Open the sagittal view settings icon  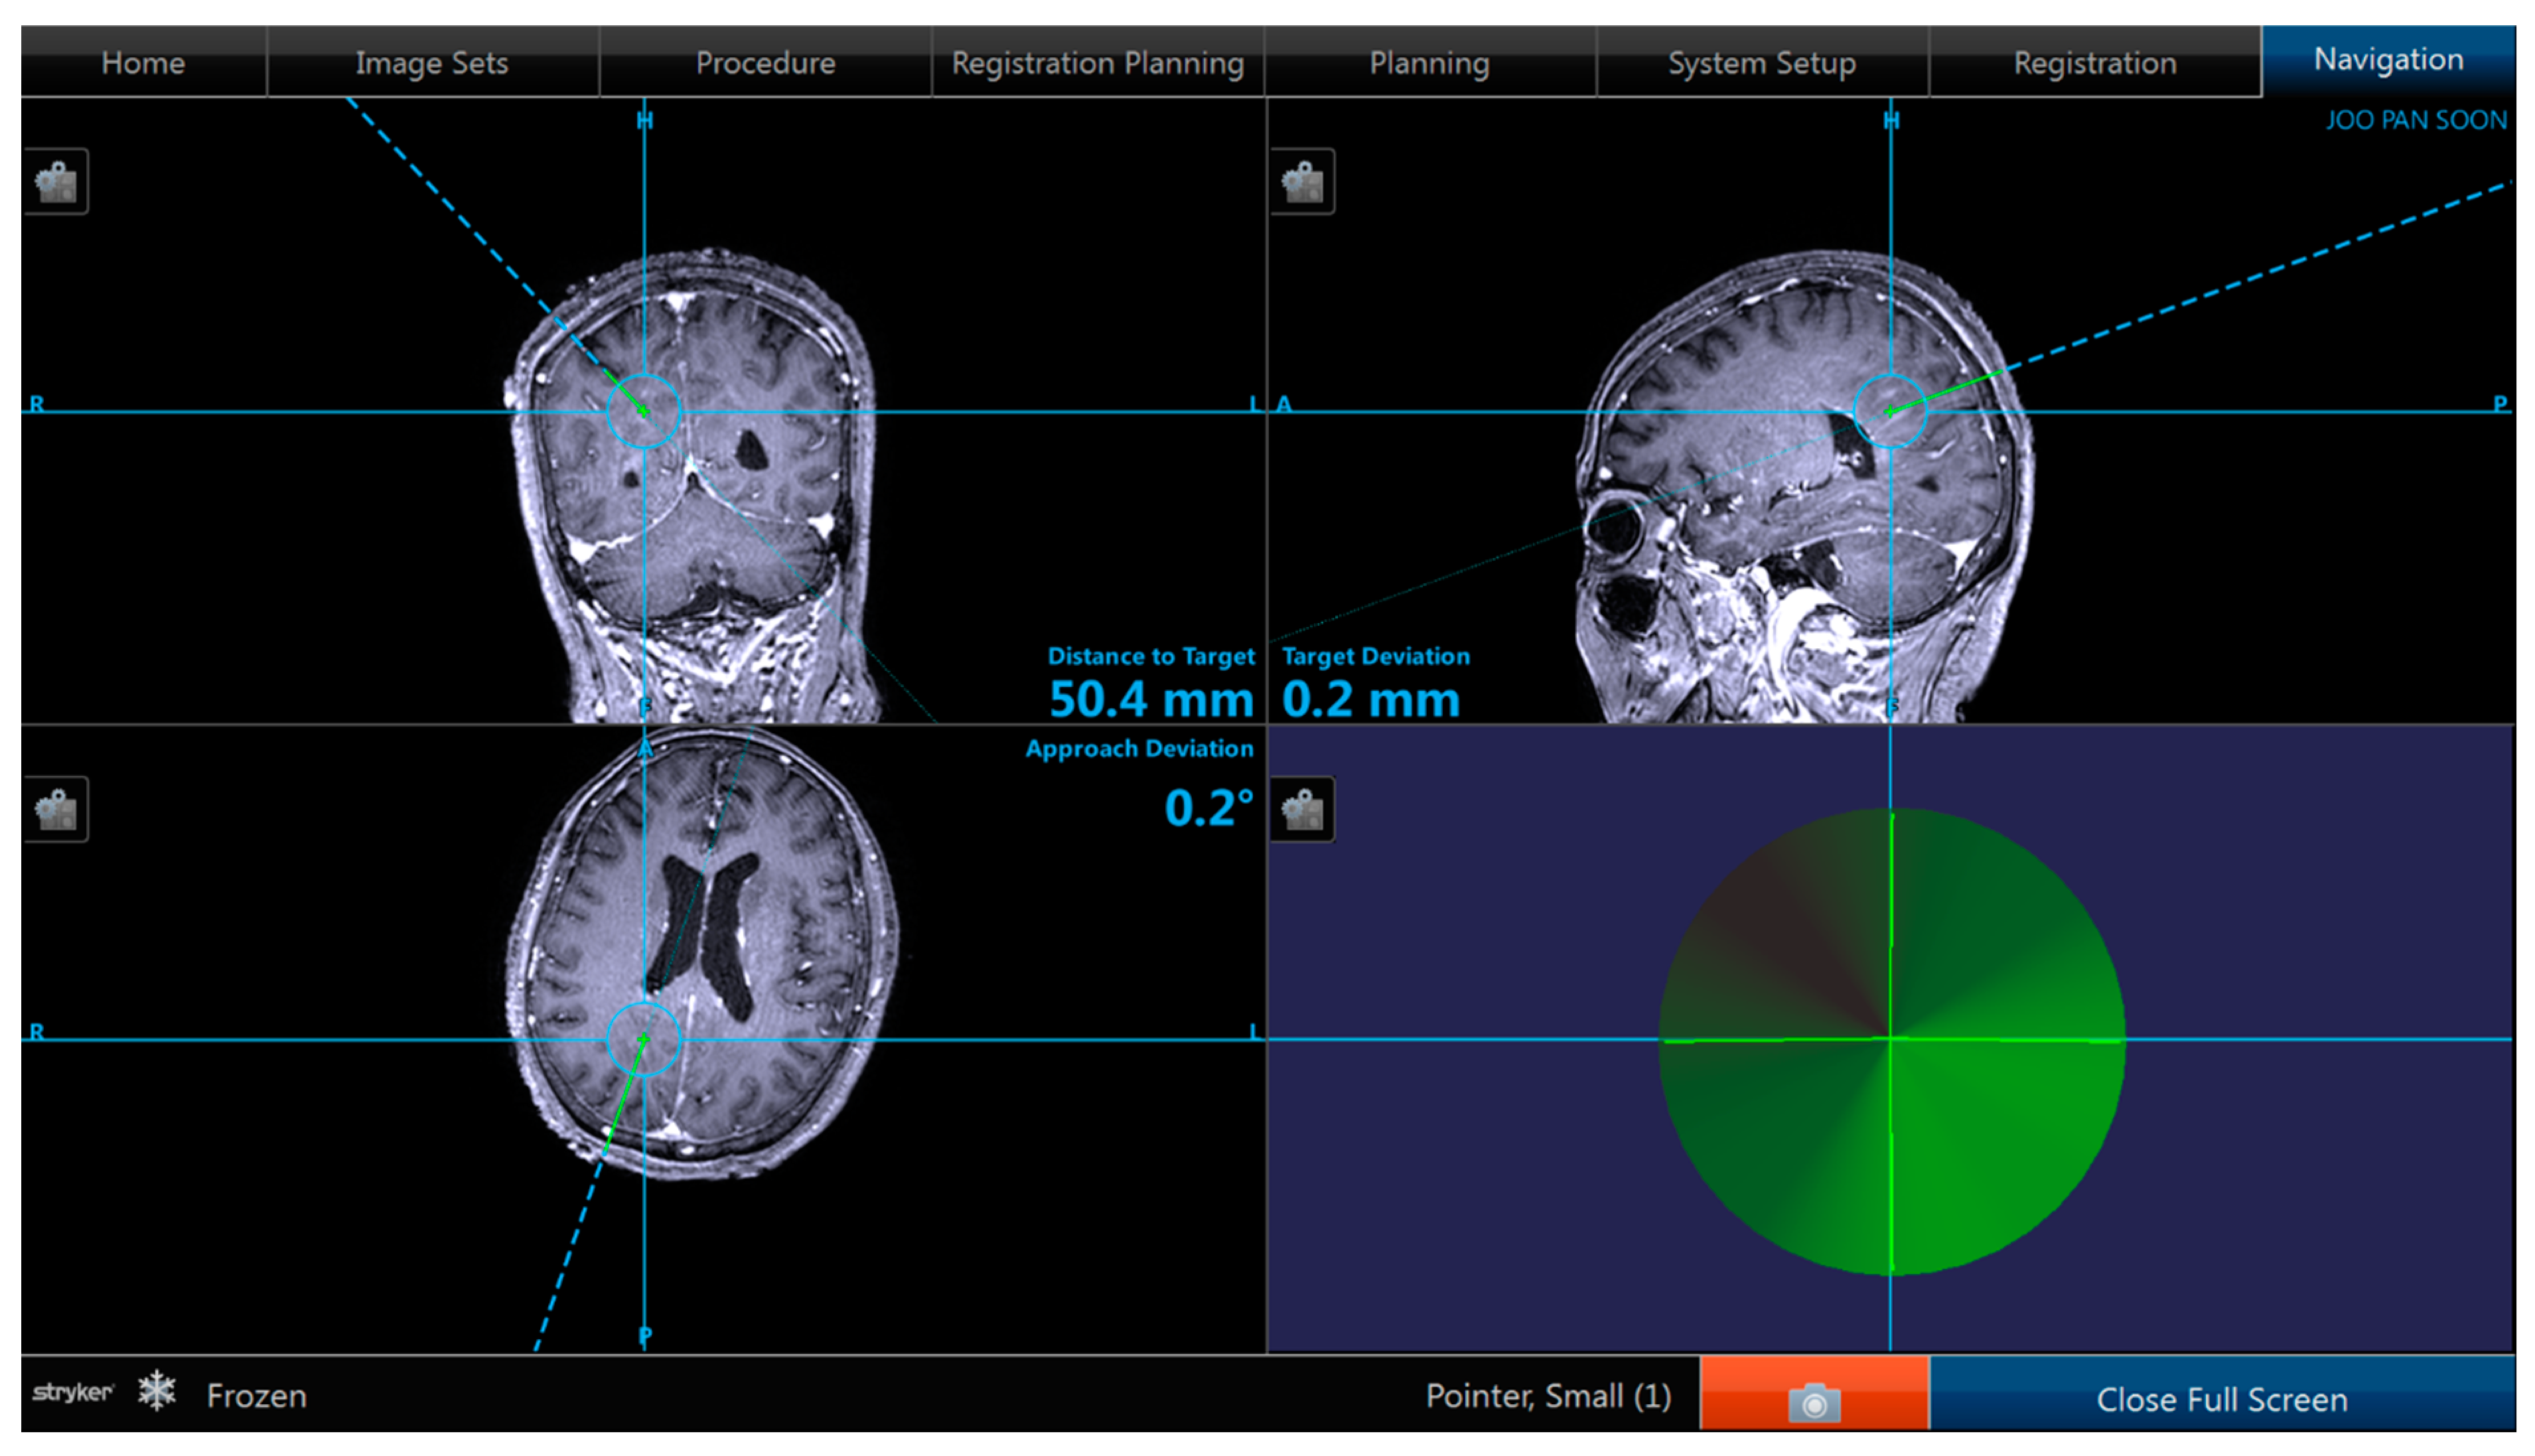(1302, 182)
